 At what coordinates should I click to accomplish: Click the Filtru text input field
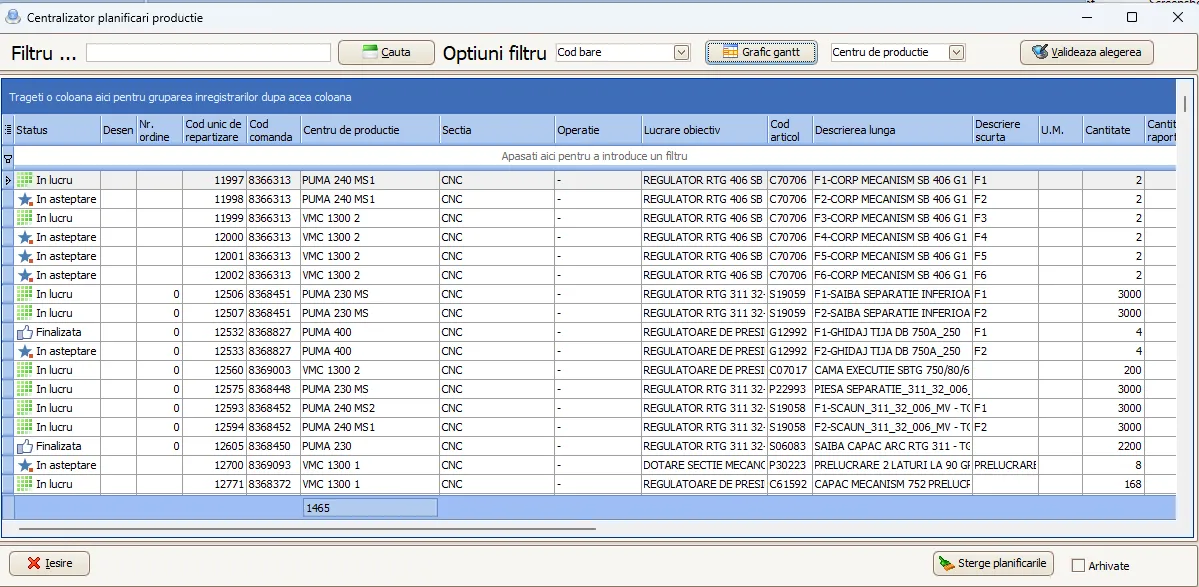tap(208, 52)
